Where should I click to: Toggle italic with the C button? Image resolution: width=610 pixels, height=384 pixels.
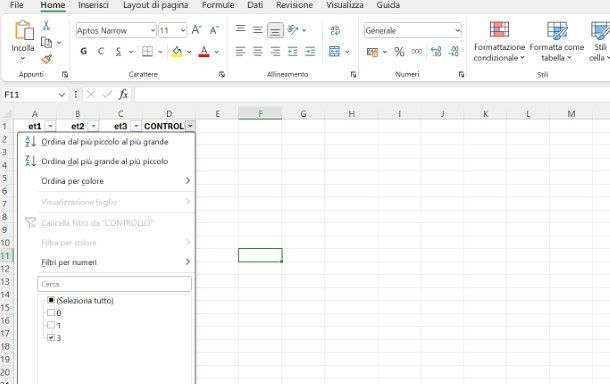pyautogui.click(x=101, y=51)
